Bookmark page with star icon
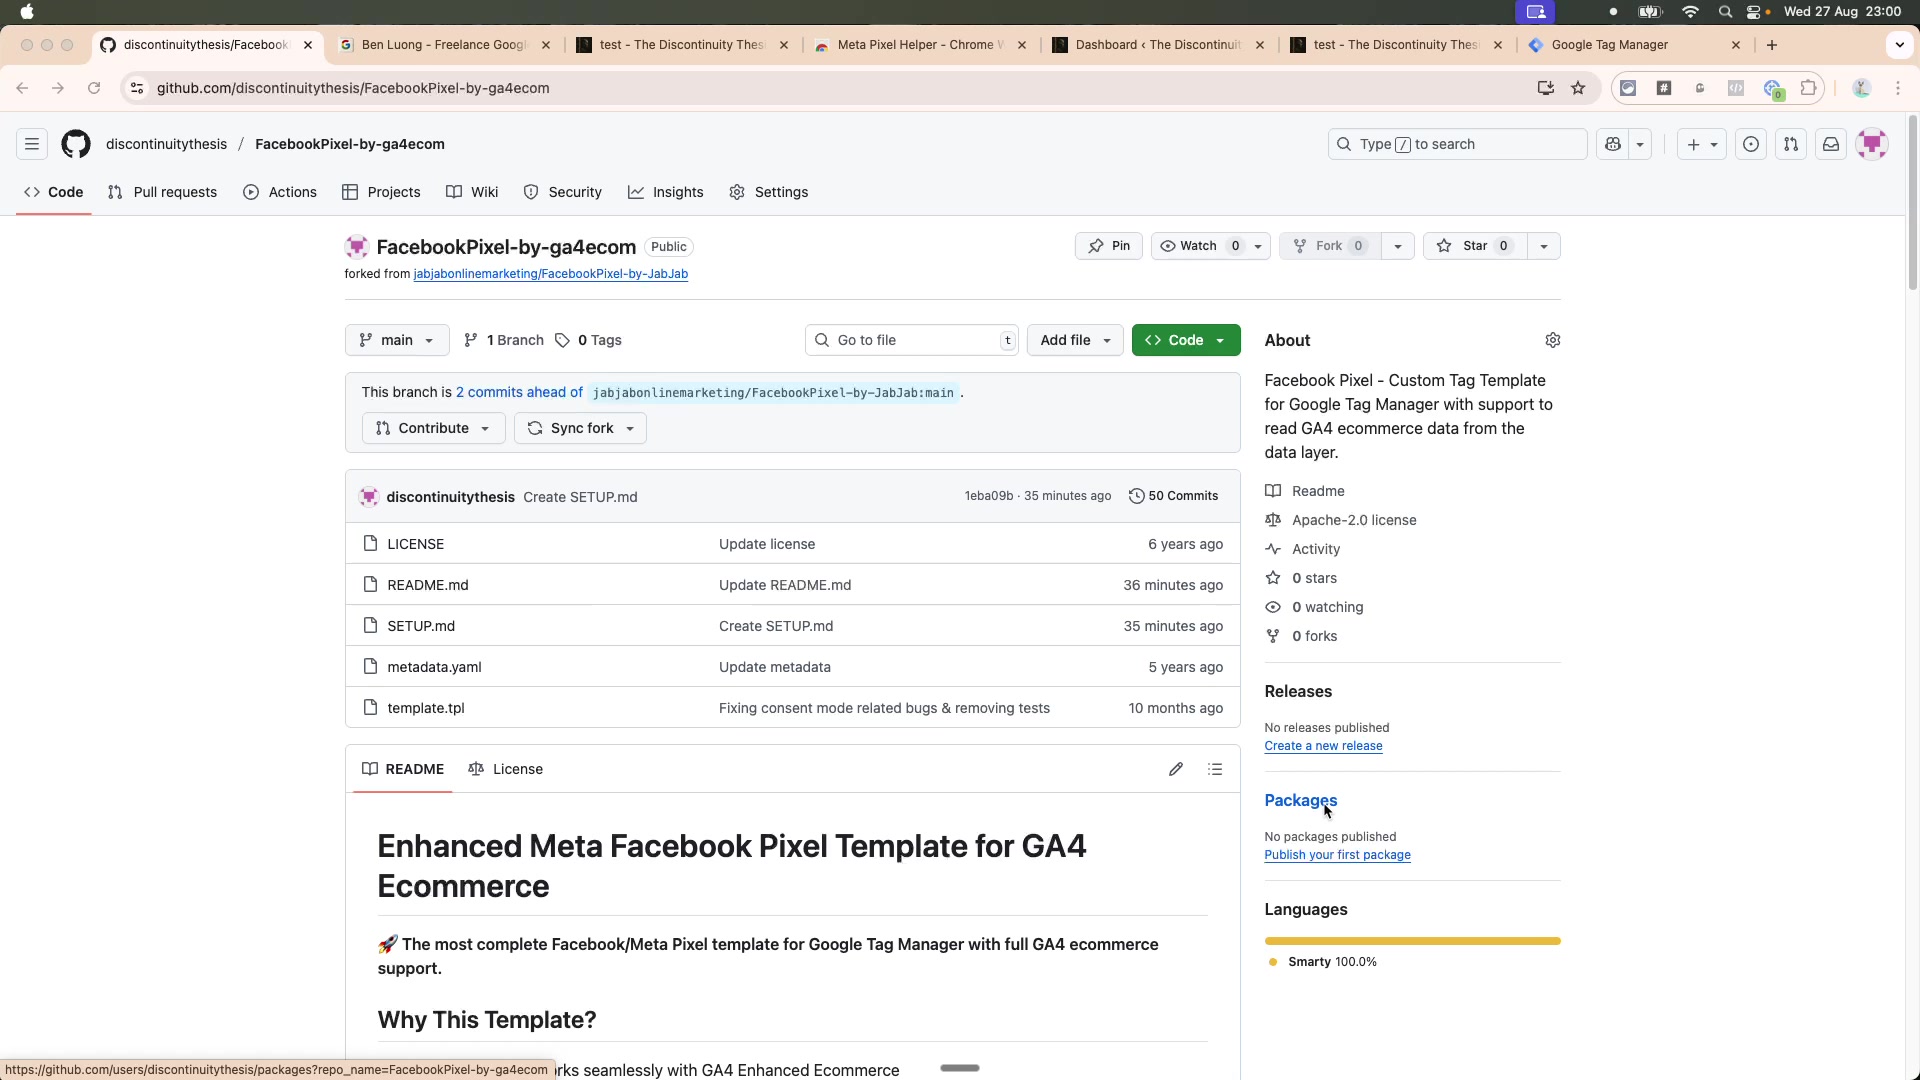 [x=1578, y=88]
